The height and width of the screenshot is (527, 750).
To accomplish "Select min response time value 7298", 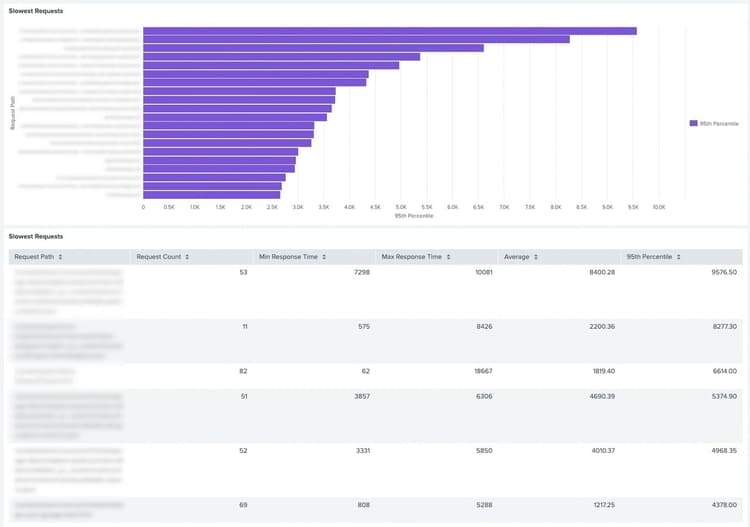I will 362,272.
